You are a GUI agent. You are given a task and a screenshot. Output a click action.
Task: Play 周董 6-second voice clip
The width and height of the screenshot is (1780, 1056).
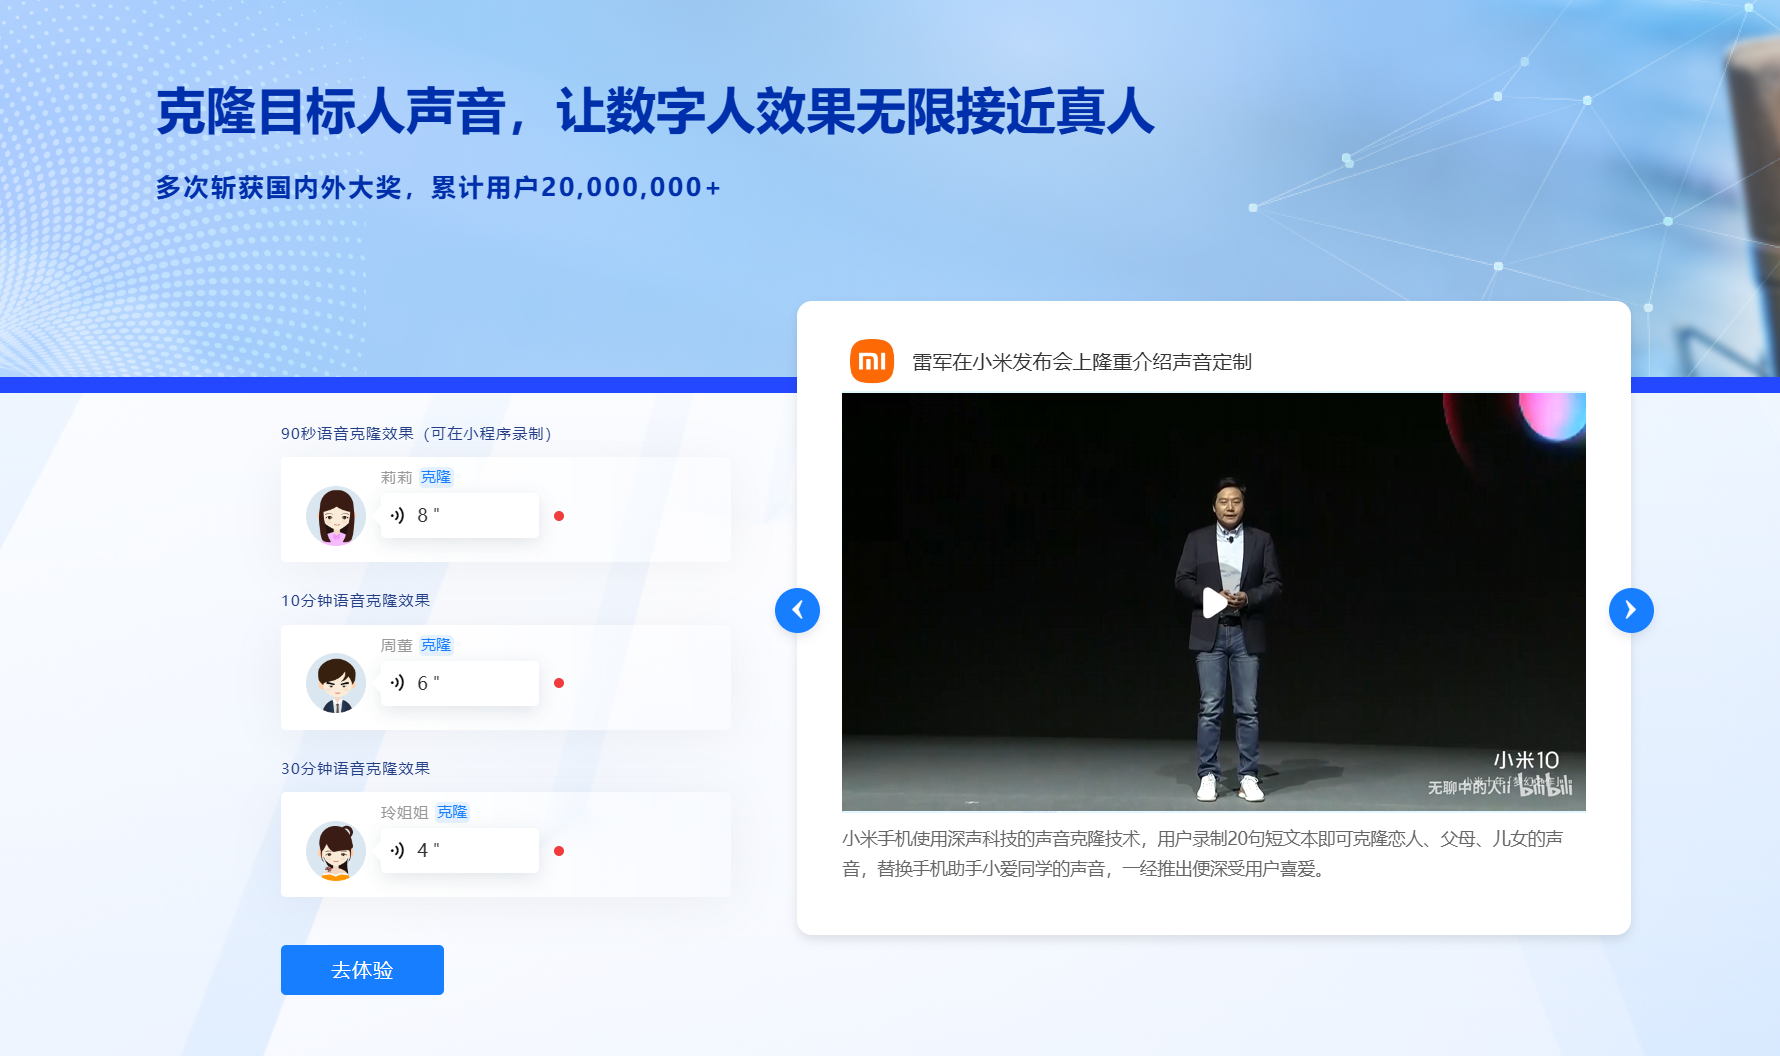tap(460, 683)
